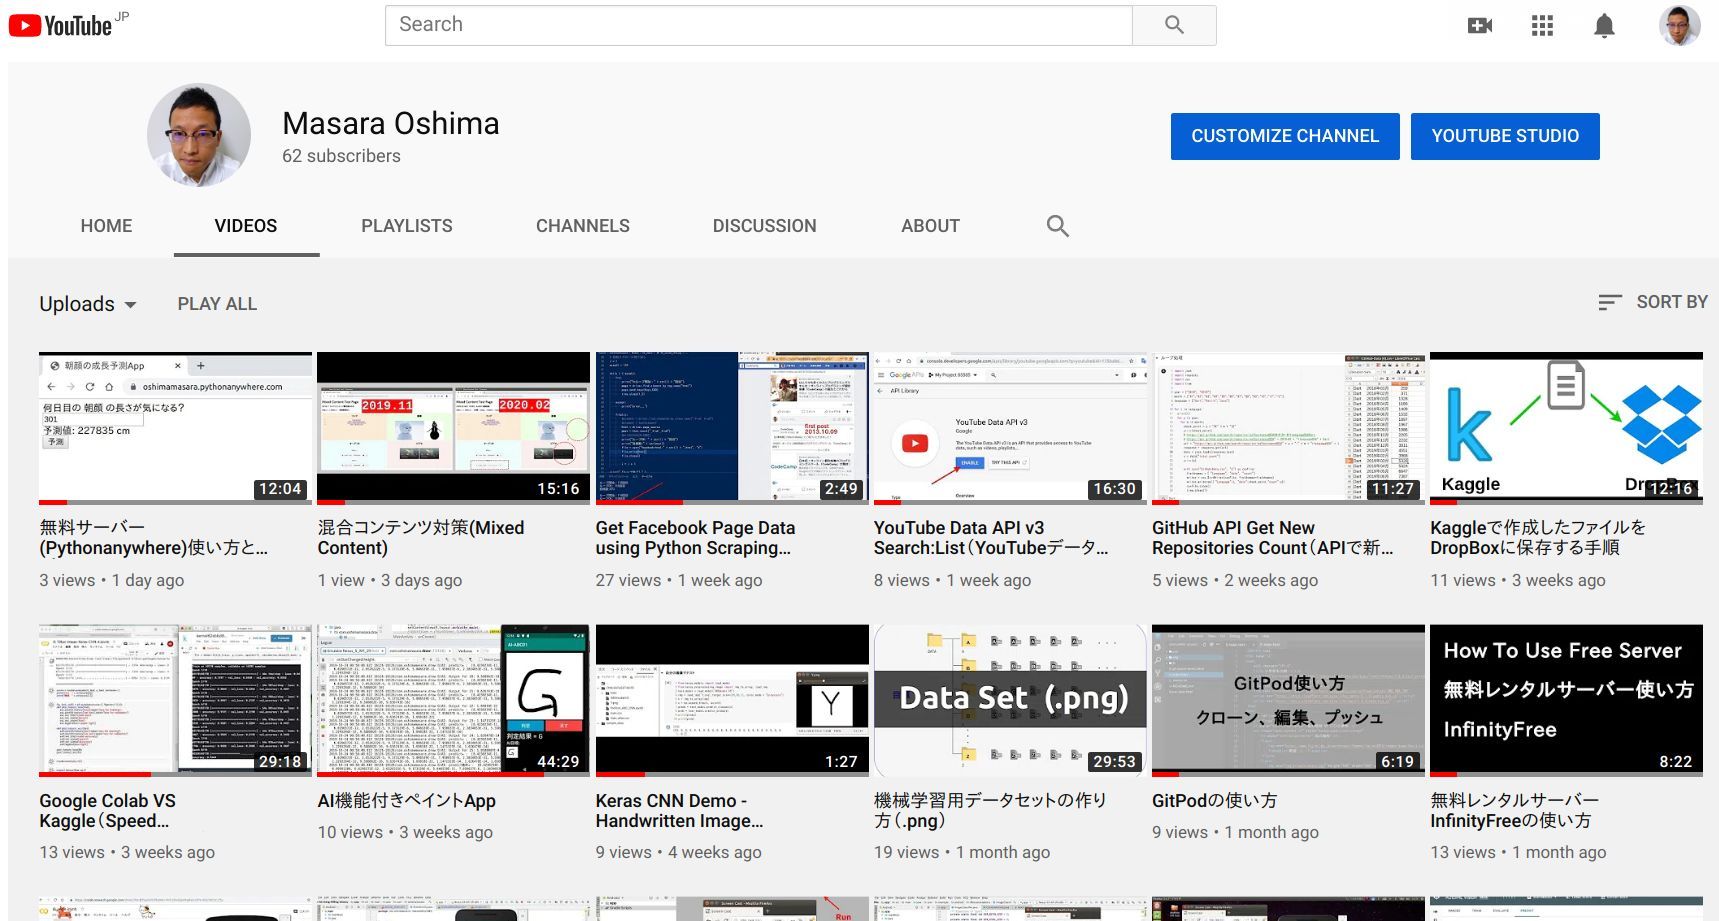Switch to the HOME tab
The image size is (1719, 921).
point(106,226)
